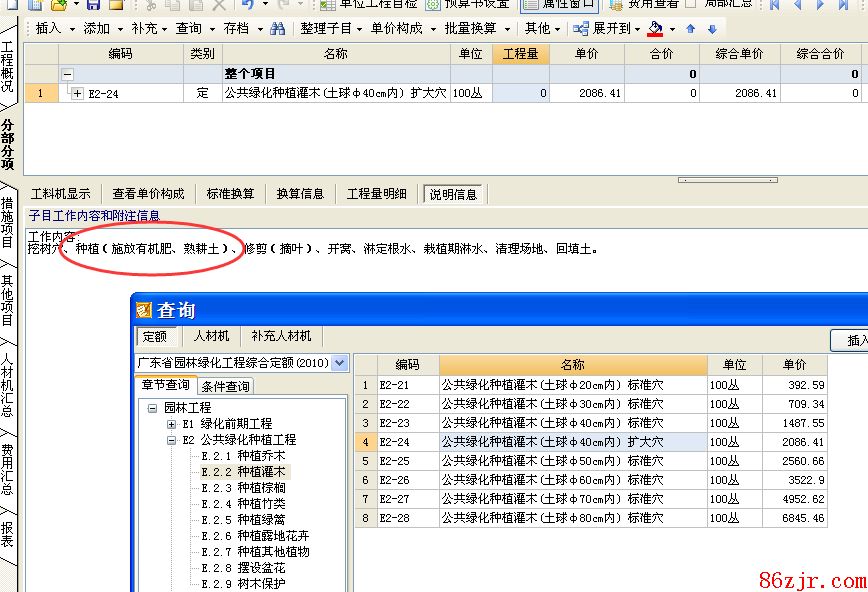Collapse the E2 公共绿化种植工程 node
This screenshot has width=868, height=592.
click(171, 440)
